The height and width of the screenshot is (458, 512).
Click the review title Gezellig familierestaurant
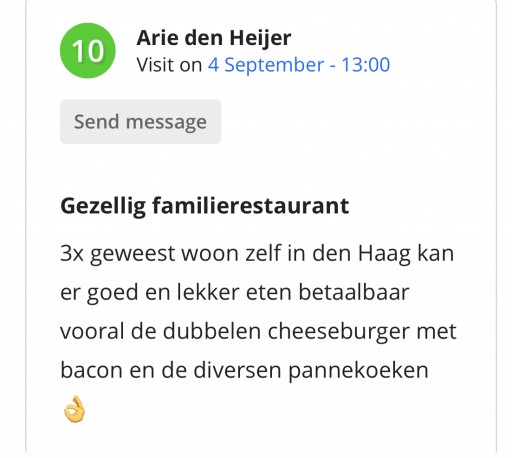[x=205, y=206]
